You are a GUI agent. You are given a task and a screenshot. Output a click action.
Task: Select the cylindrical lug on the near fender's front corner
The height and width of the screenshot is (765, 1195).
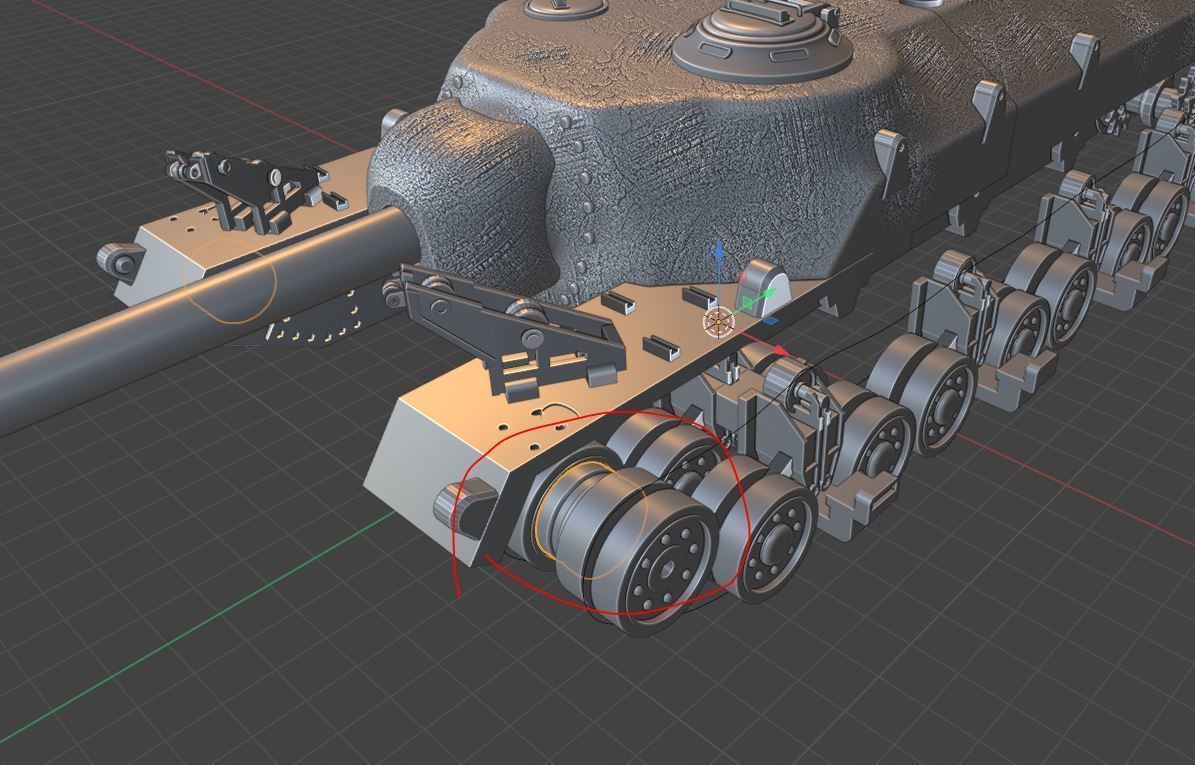pos(463,504)
